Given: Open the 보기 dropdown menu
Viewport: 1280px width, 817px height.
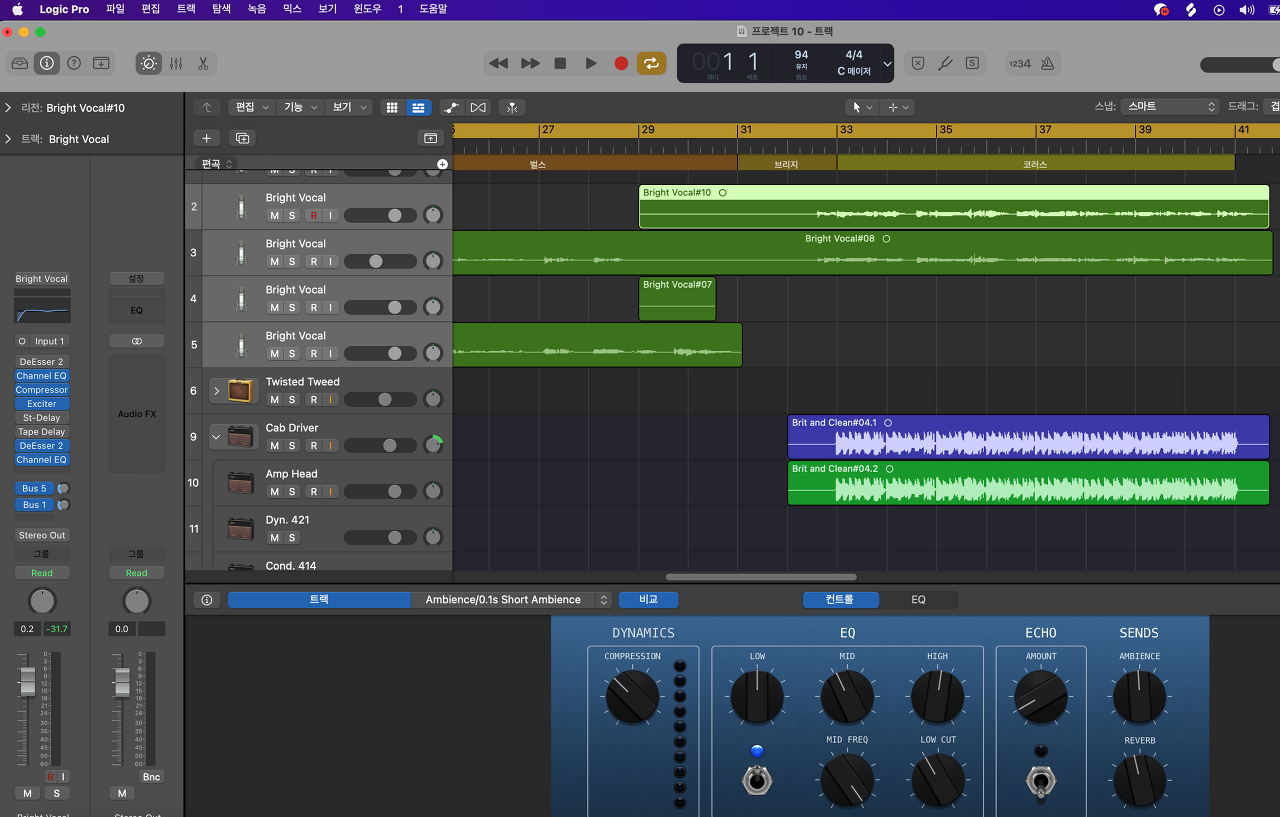Looking at the screenshot, I should pos(349,107).
